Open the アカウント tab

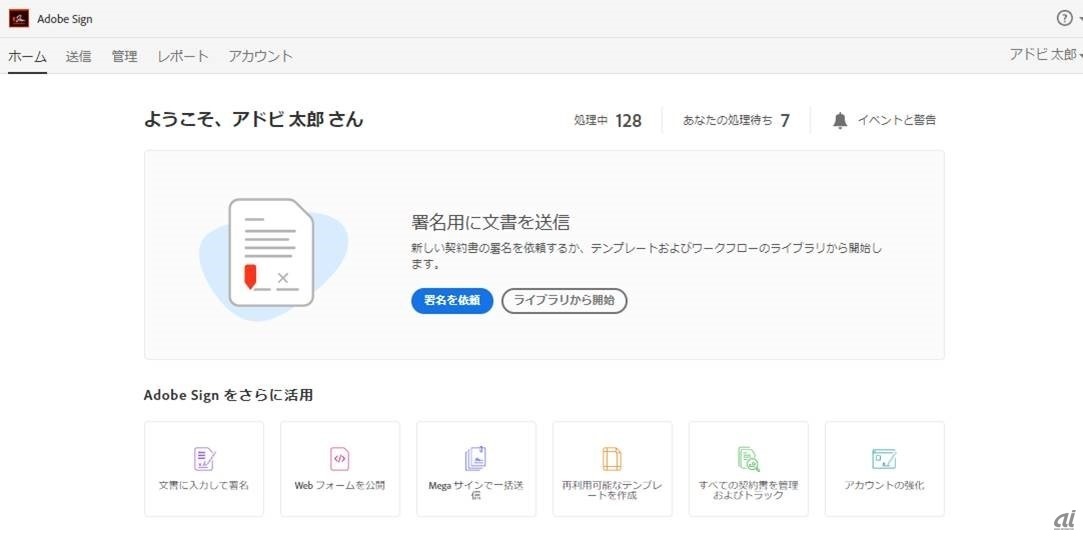[x=260, y=56]
